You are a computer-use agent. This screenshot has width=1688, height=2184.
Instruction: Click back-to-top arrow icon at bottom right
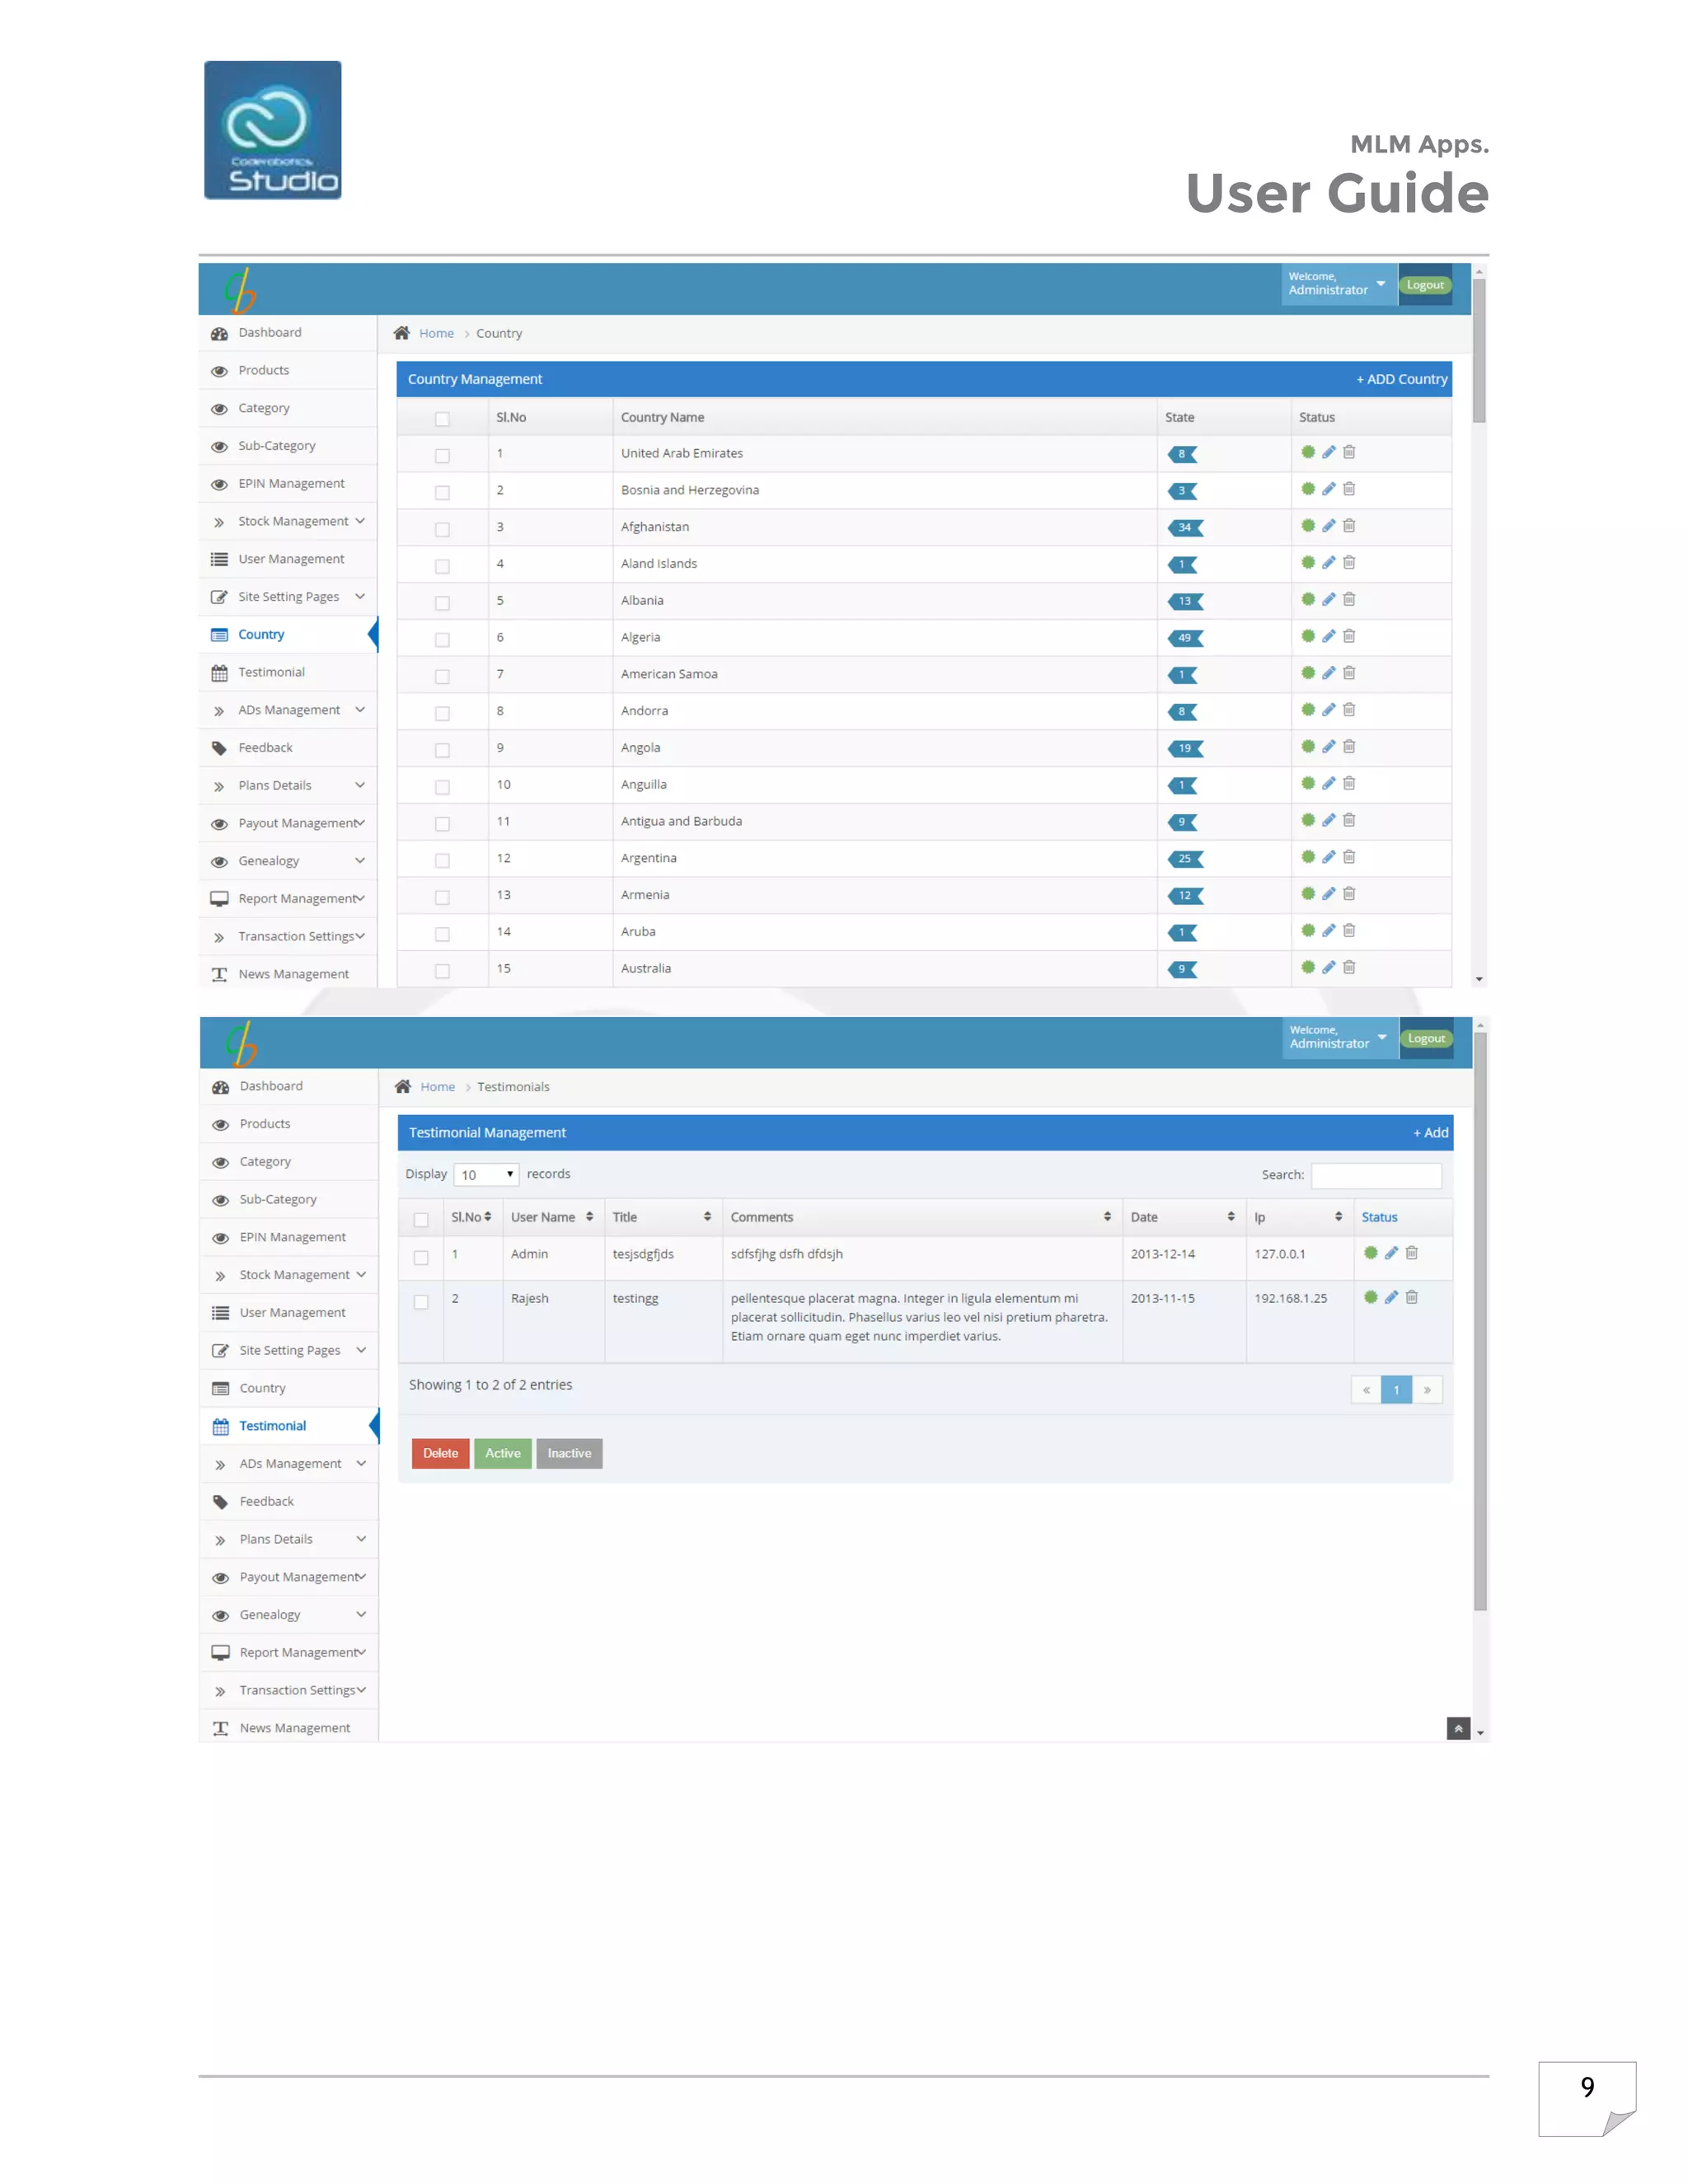(1458, 1728)
